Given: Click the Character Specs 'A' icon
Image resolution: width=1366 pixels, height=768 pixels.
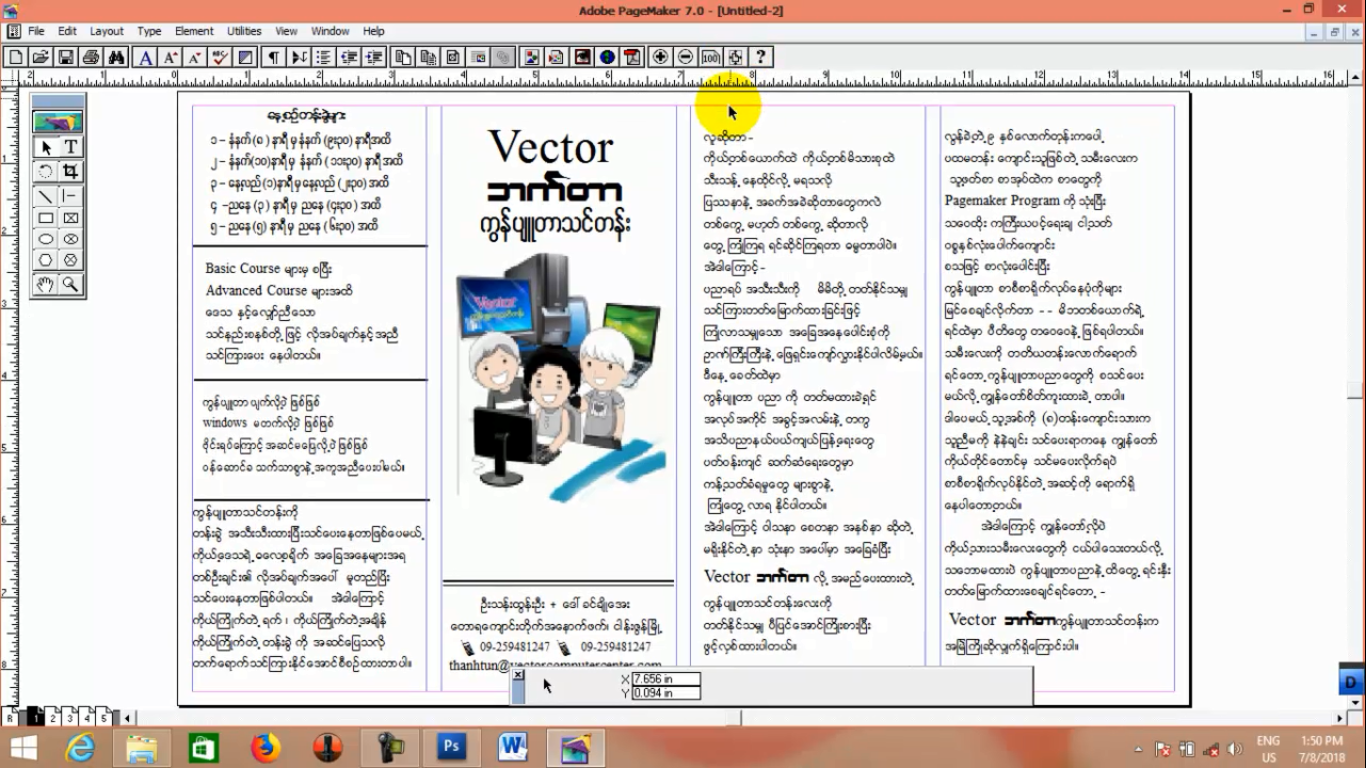Looking at the screenshot, I should (x=146, y=57).
